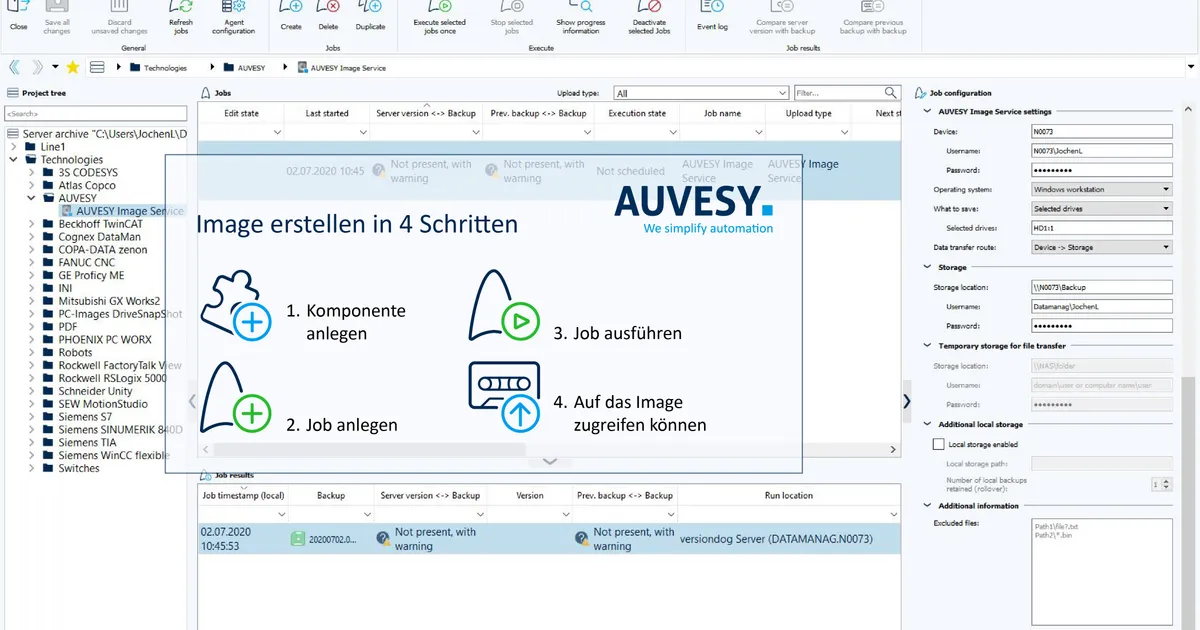
Task: Sort jobs by the Last started column
Action: (x=328, y=113)
